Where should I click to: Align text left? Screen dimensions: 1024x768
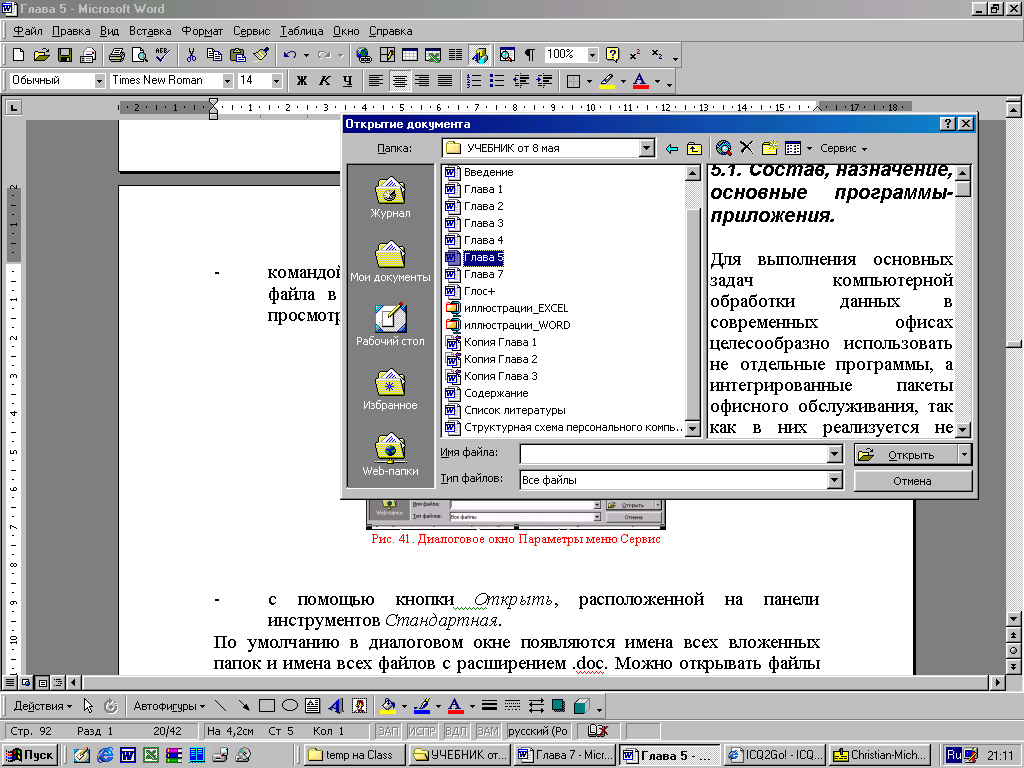point(376,81)
